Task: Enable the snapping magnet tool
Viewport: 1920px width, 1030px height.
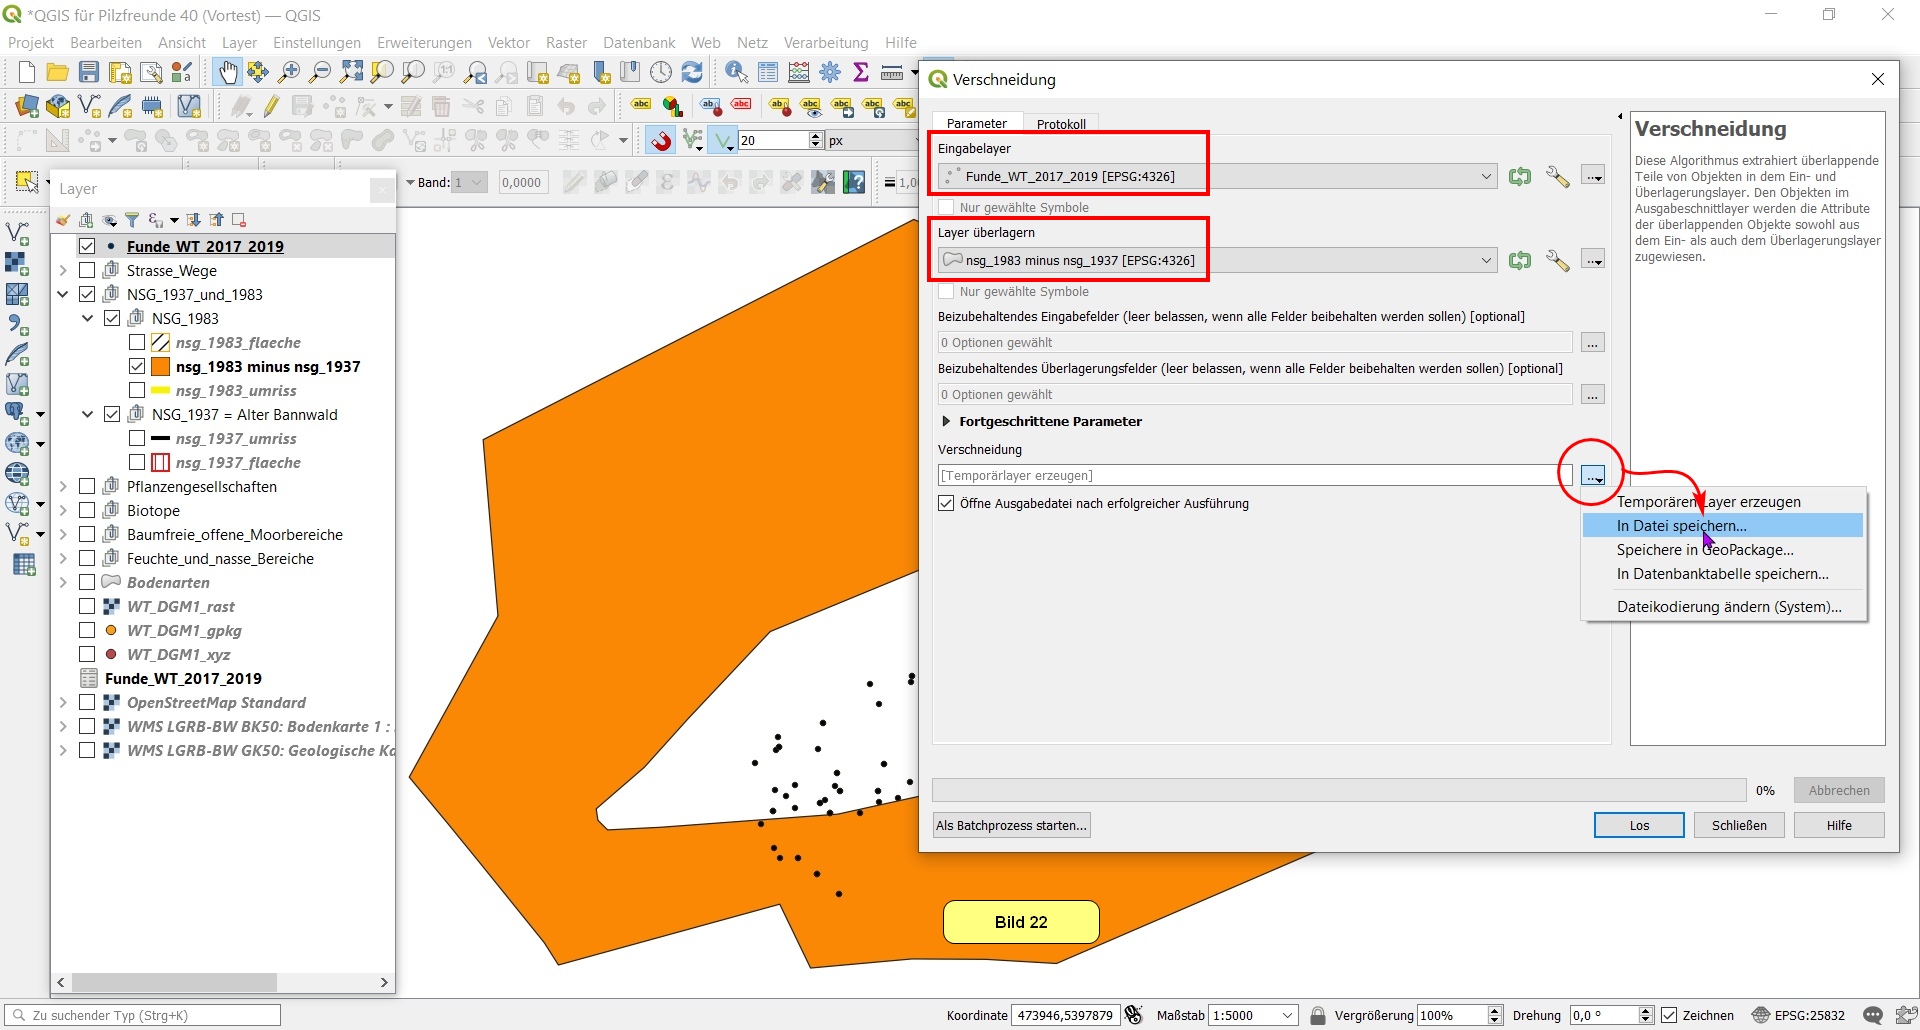Action: click(661, 141)
